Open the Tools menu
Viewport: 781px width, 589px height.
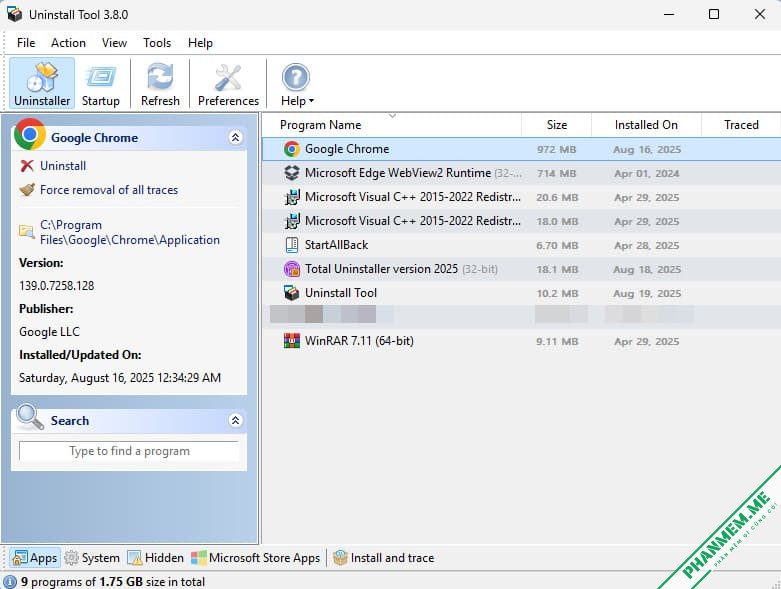pos(157,43)
